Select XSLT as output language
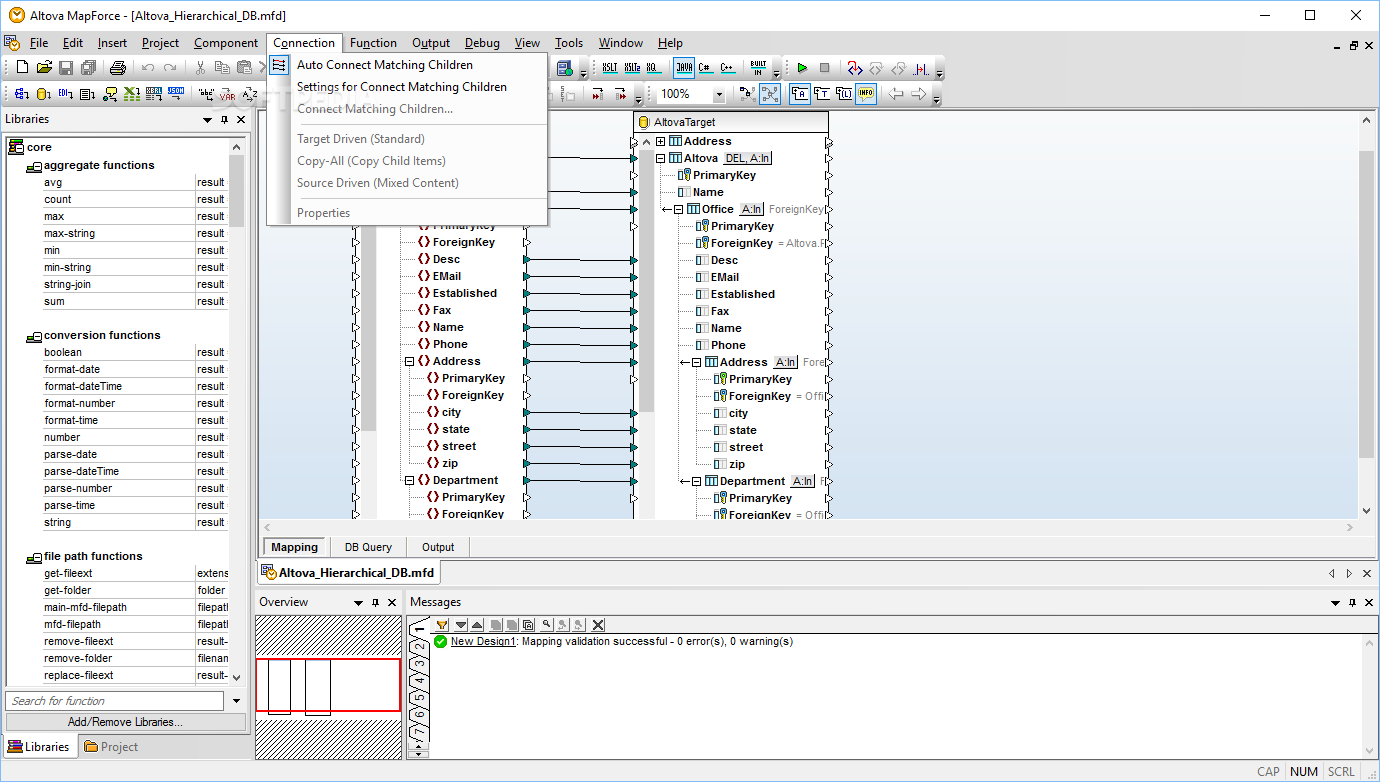Image resolution: width=1380 pixels, height=782 pixels. click(610, 68)
